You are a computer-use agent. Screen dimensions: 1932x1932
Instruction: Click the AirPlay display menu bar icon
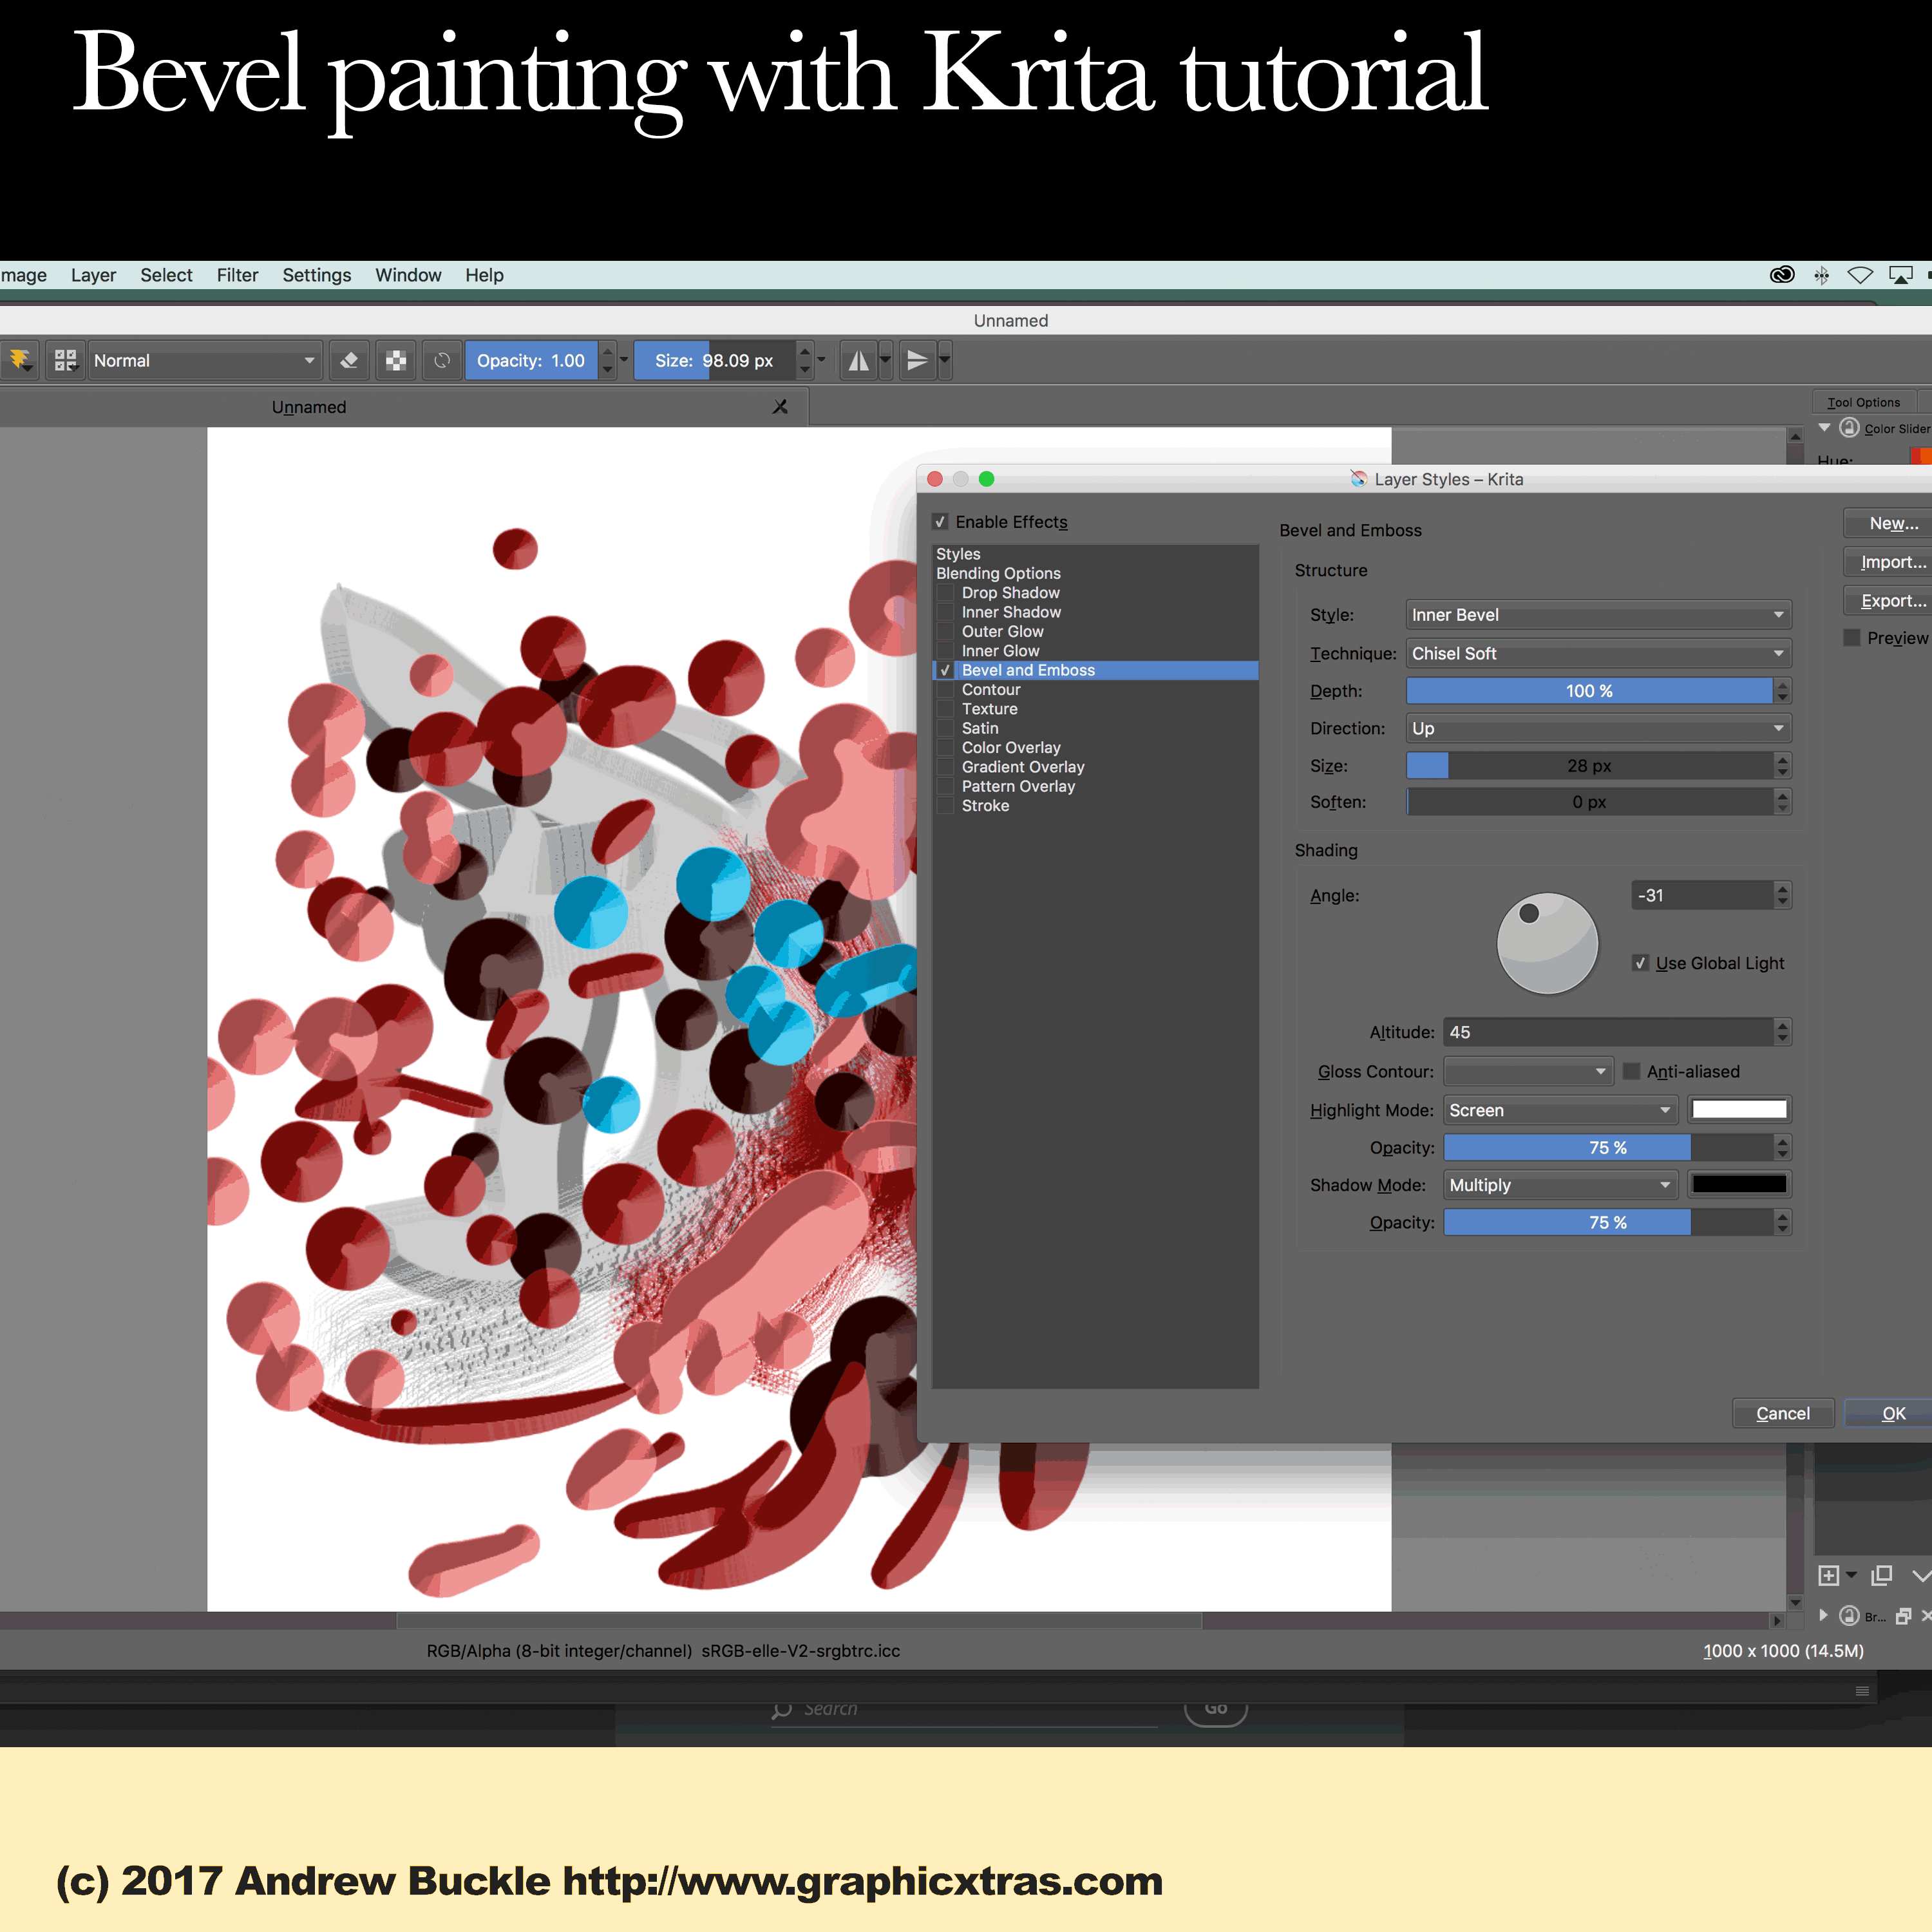pyautogui.click(x=1900, y=275)
